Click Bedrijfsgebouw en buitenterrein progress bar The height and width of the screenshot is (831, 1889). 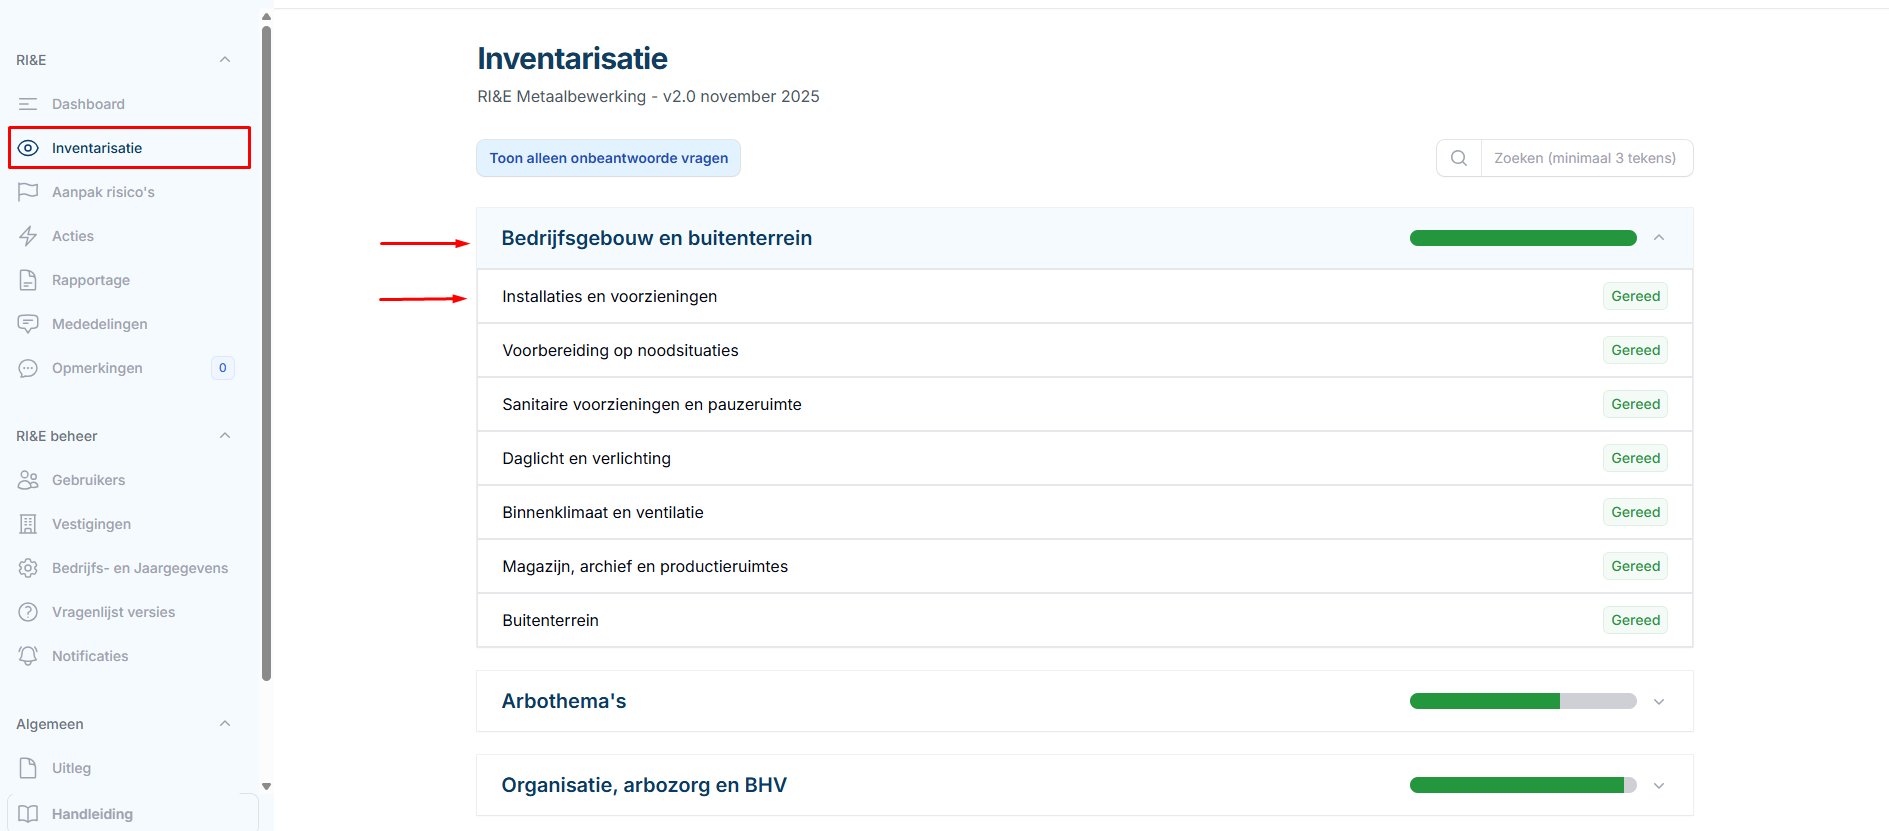(x=1523, y=238)
